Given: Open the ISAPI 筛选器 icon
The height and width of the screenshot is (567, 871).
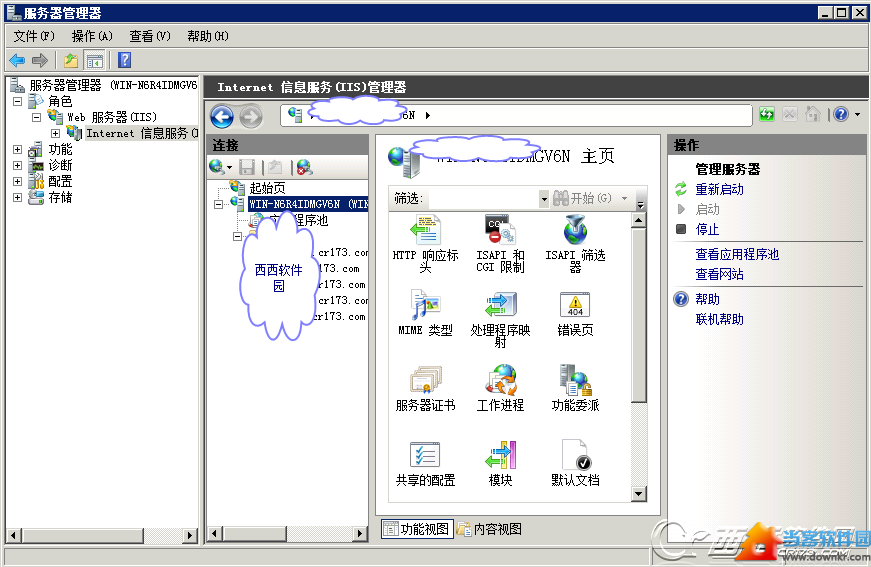Looking at the screenshot, I should point(575,230).
